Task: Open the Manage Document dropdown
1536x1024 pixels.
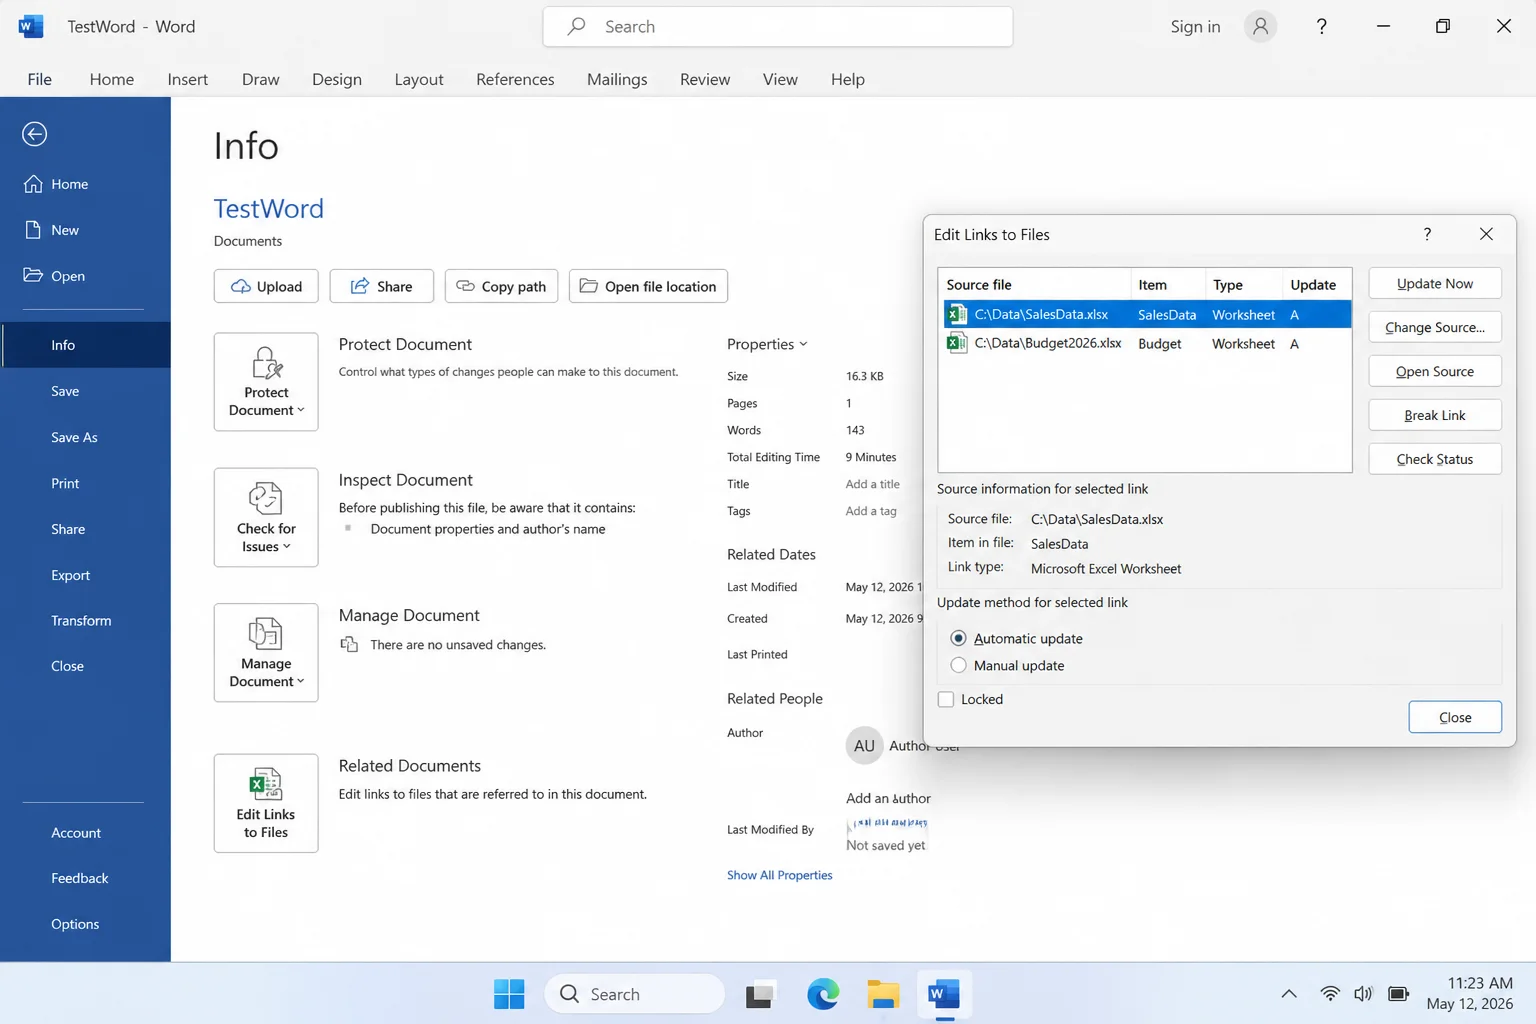Action: coord(266,652)
